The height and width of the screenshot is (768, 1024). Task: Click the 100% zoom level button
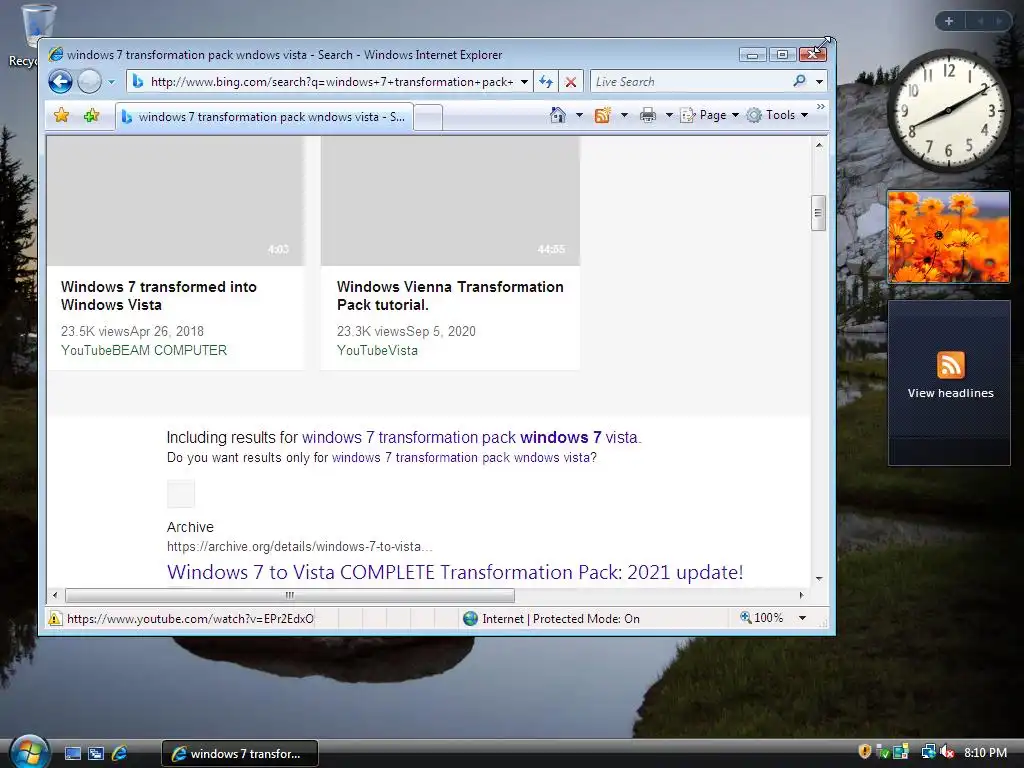[x=761, y=618]
